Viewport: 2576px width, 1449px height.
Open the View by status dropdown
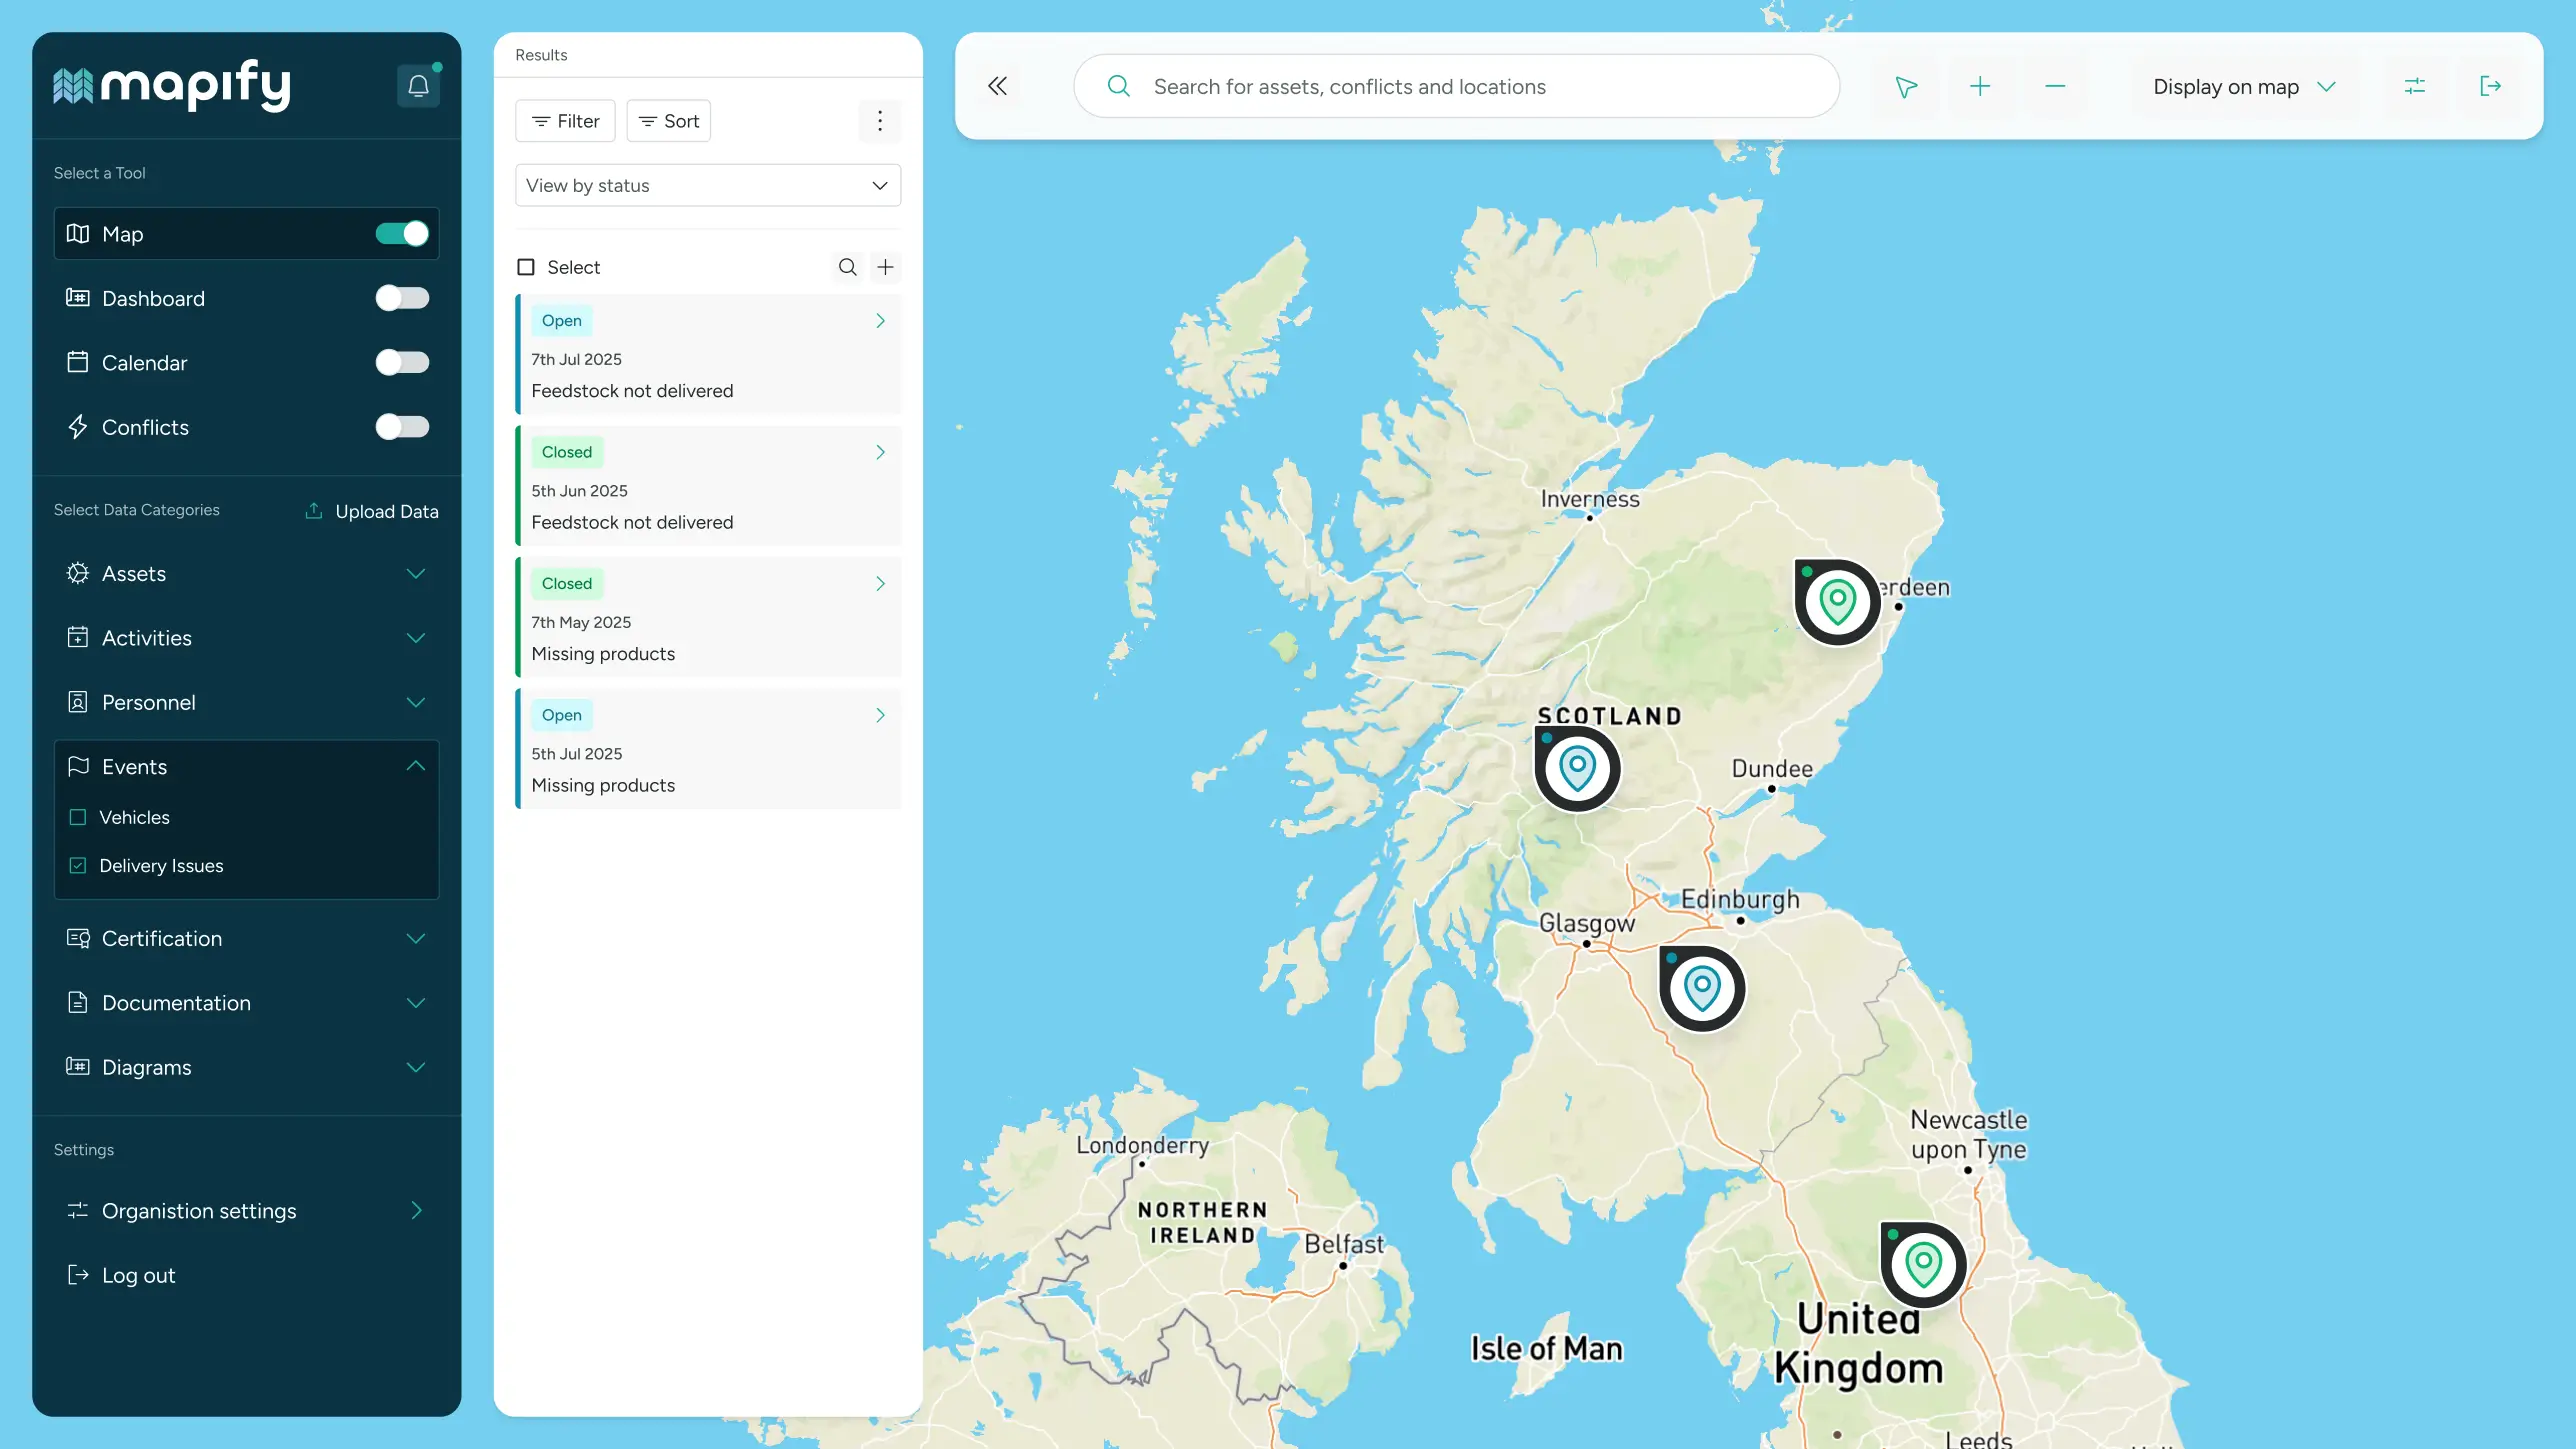[707, 185]
